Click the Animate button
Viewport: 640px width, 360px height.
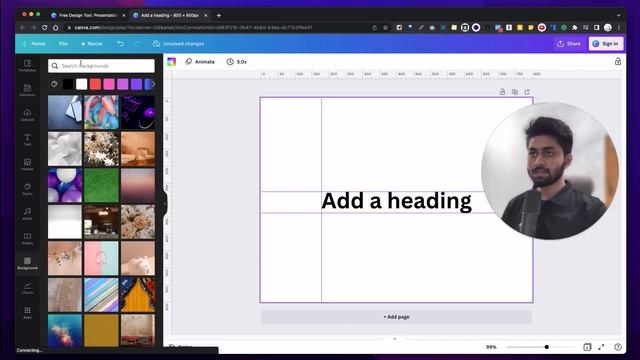pos(200,62)
